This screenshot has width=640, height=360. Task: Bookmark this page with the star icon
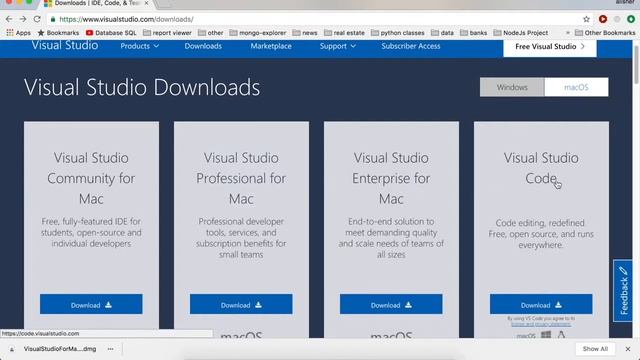pyautogui.click(x=587, y=19)
